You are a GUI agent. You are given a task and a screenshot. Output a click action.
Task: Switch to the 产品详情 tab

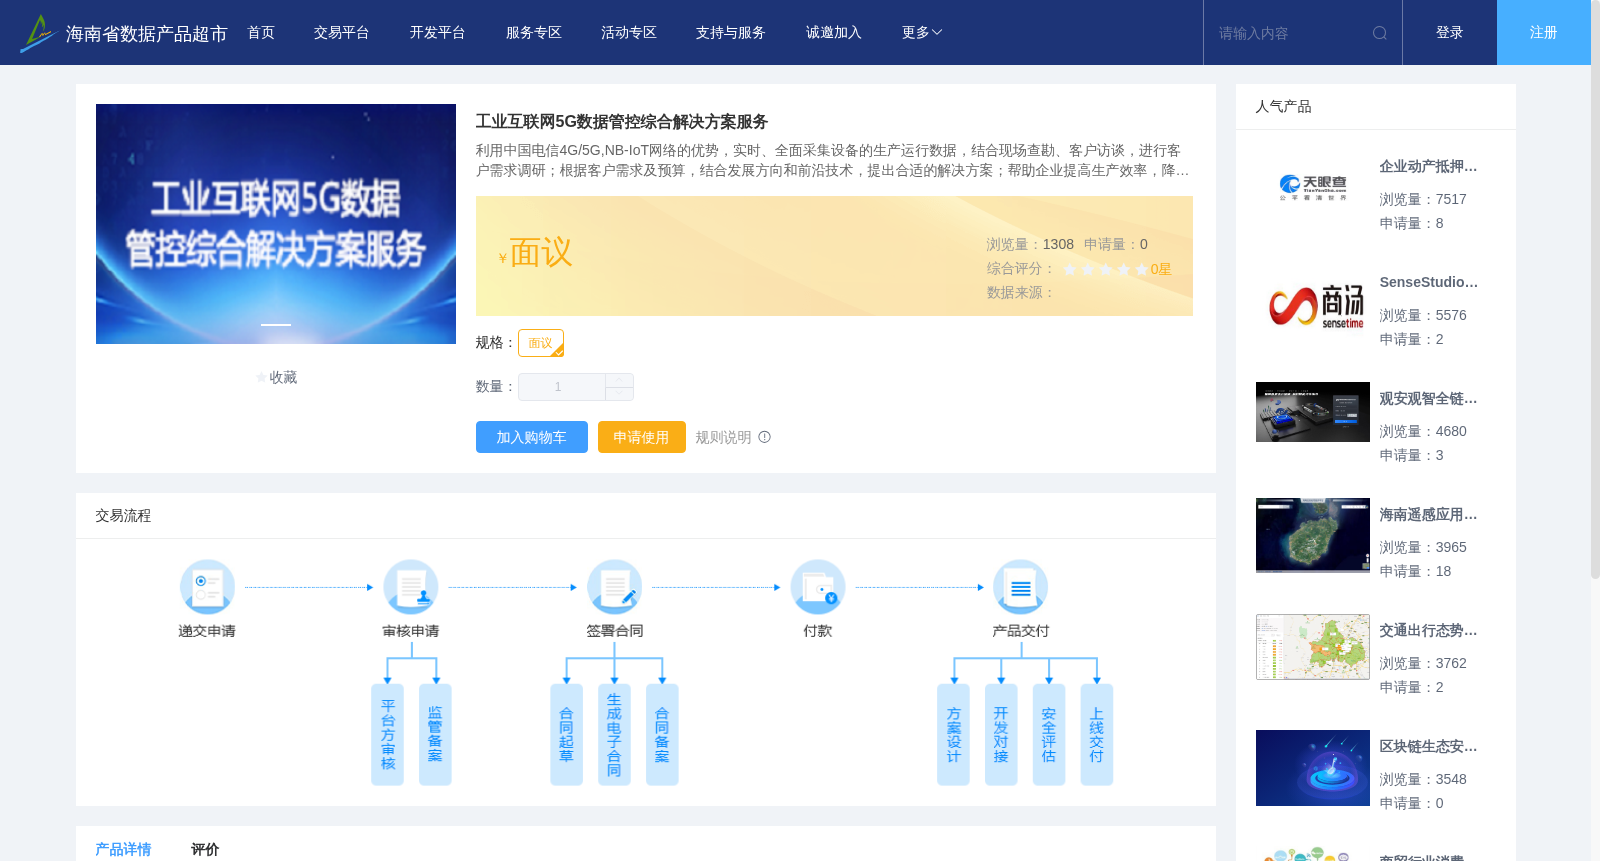click(123, 849)
